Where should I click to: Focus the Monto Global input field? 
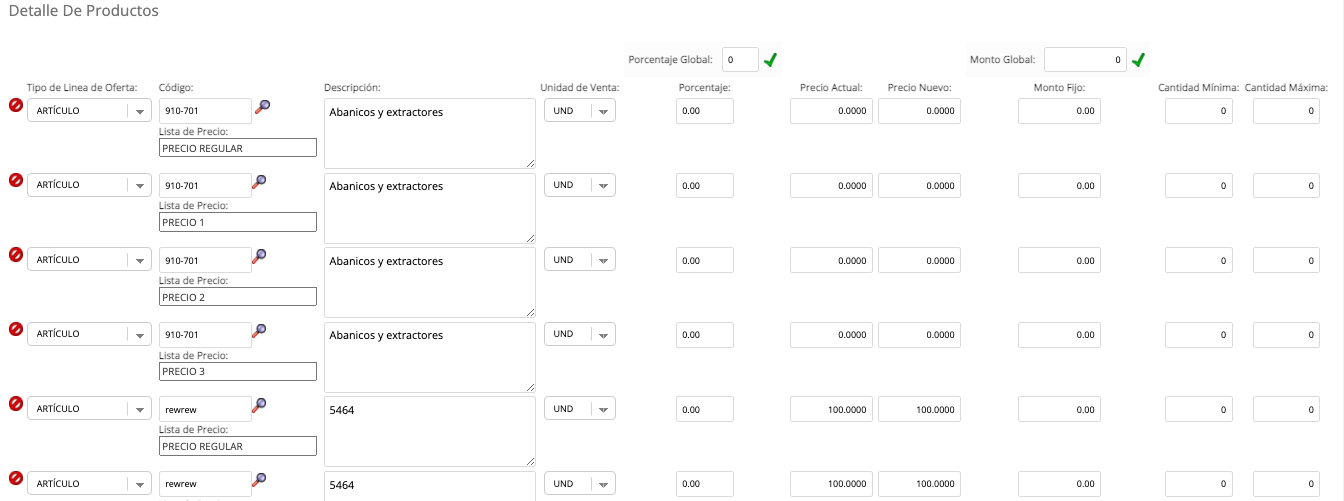tap(1085, 60)
